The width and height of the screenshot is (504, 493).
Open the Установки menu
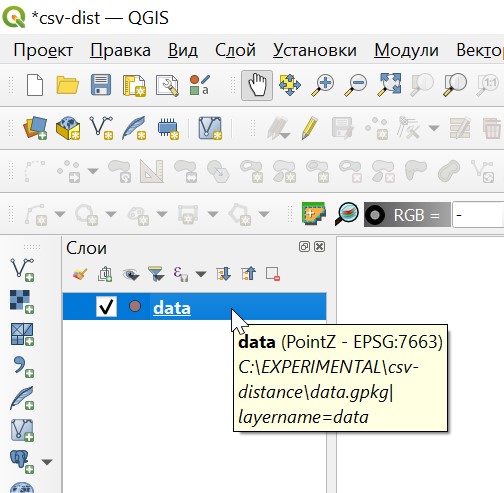coord(315,50)
